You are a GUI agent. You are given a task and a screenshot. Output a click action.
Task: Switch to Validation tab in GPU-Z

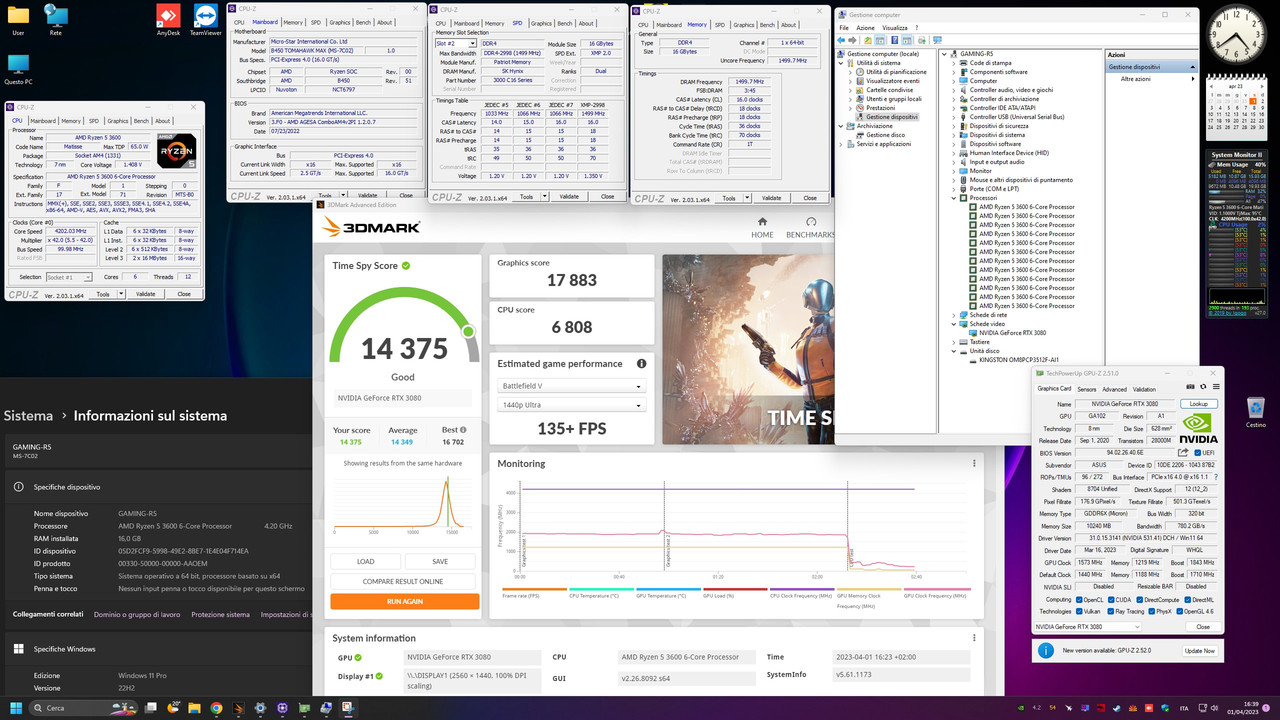pyautogui.click(x=1144, y=389)
